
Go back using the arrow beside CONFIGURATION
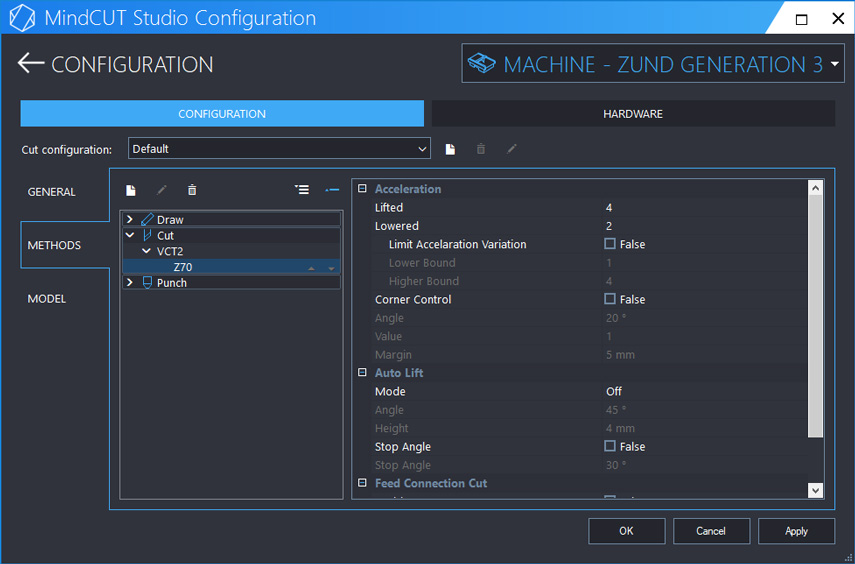pyautogui.click(x=31, y=63)
